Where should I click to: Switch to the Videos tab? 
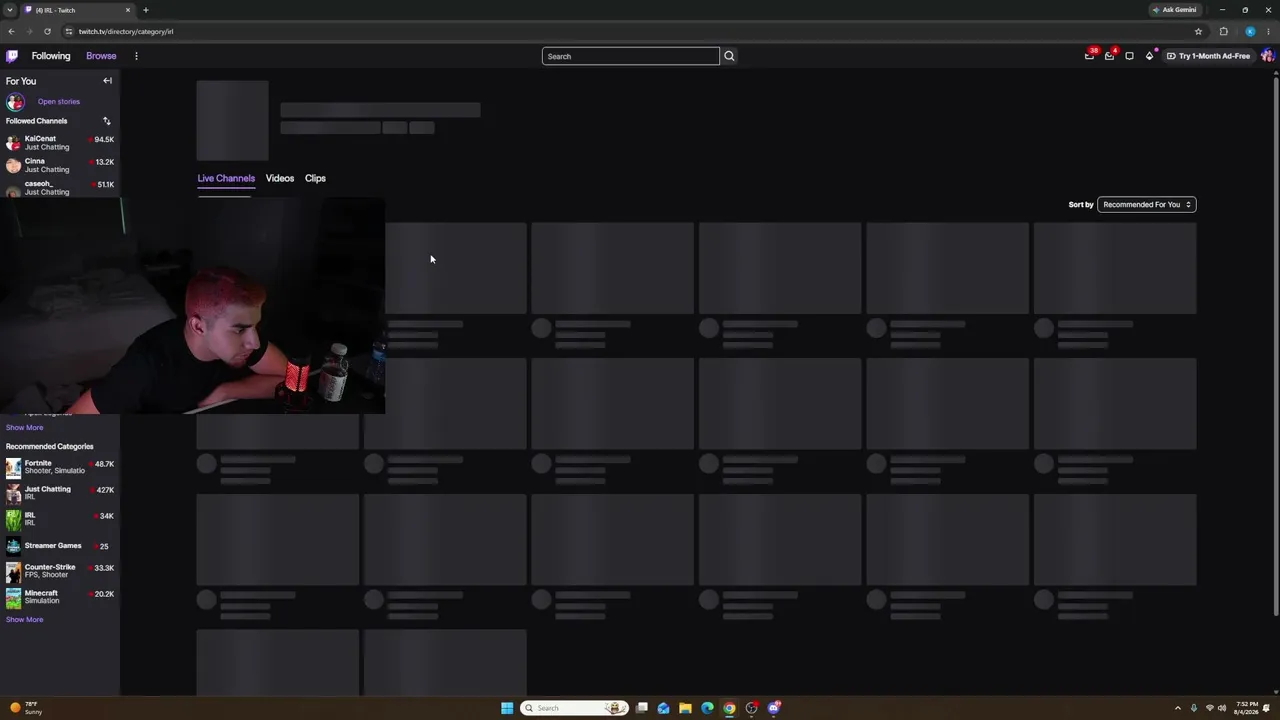pos(280,178)
